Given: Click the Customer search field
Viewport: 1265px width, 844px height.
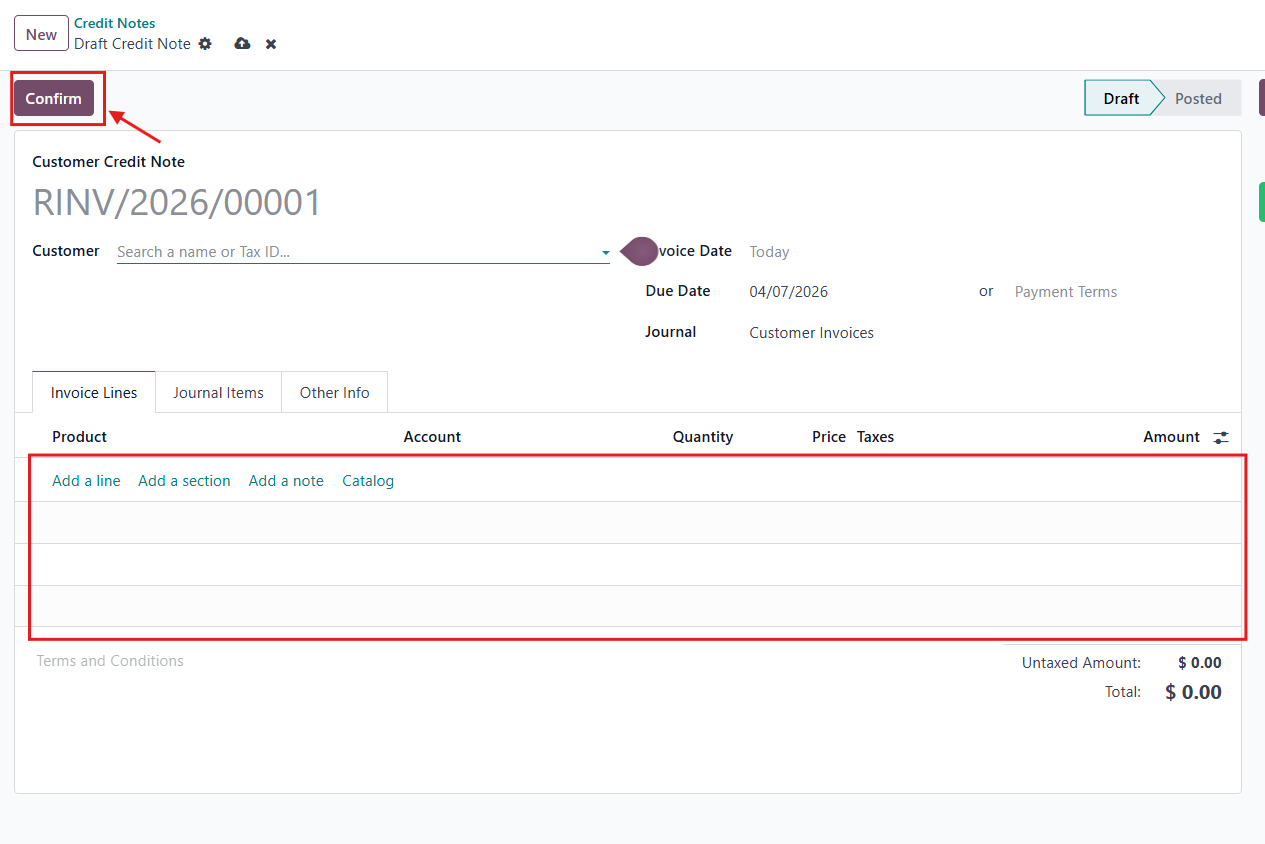Looking at the screenshot, I should click(355, 252).
